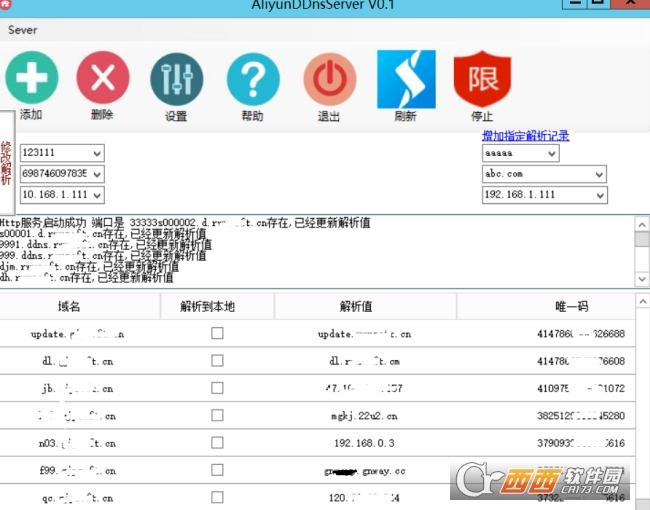
Task: Open 设置 (settings) sliders icon
Action: coord(177,79)
